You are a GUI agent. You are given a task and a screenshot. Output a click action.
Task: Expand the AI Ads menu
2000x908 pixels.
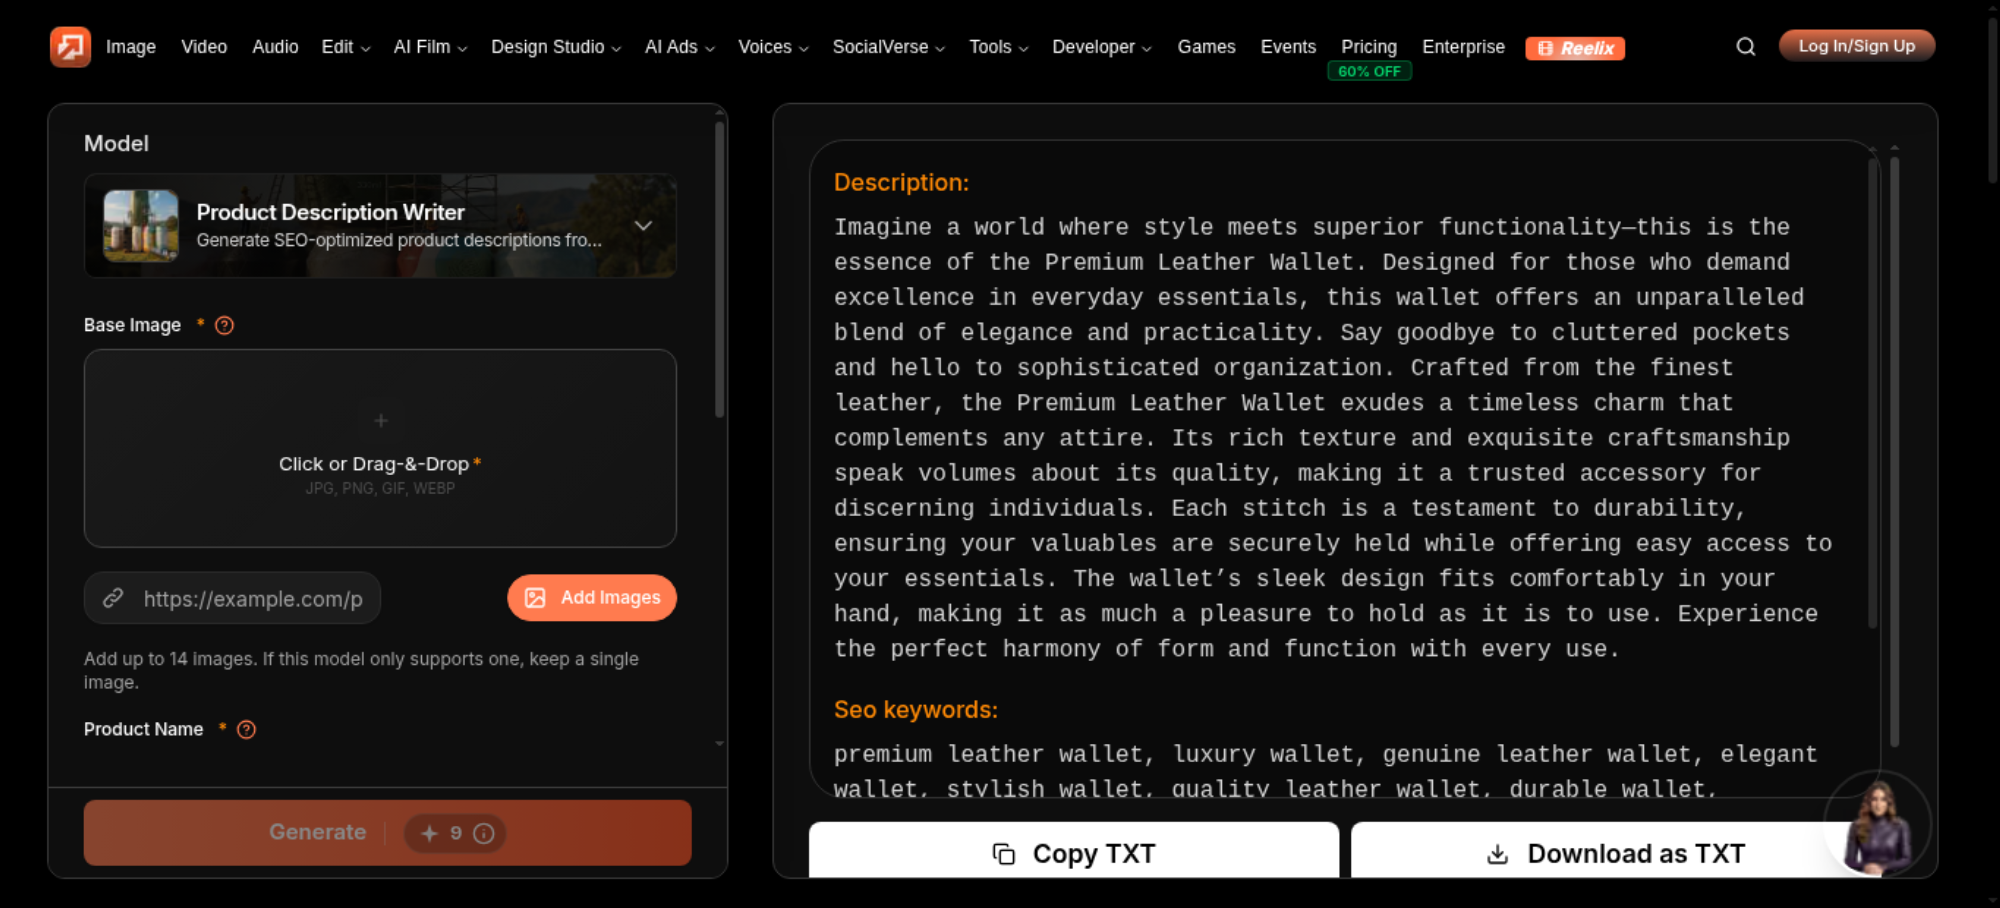click(679, 47)
